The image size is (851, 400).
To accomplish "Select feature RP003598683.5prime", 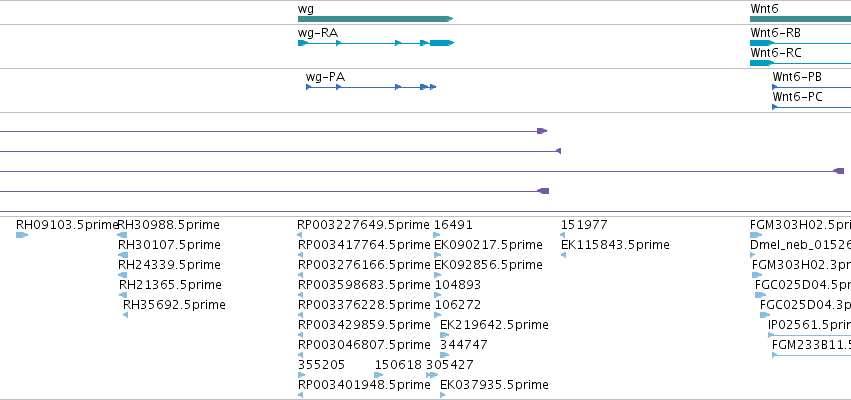I will tap(300, 295).
